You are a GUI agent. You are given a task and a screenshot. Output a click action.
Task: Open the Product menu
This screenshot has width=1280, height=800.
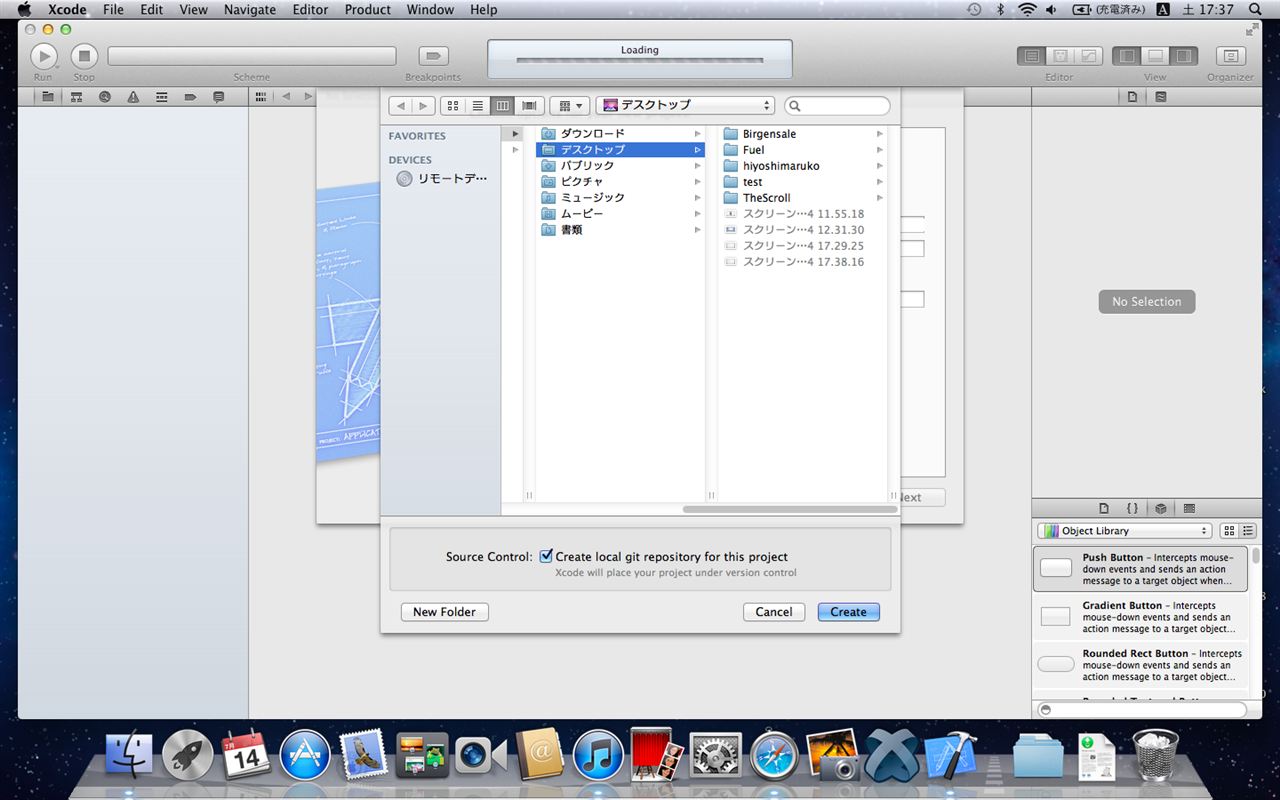368,9
